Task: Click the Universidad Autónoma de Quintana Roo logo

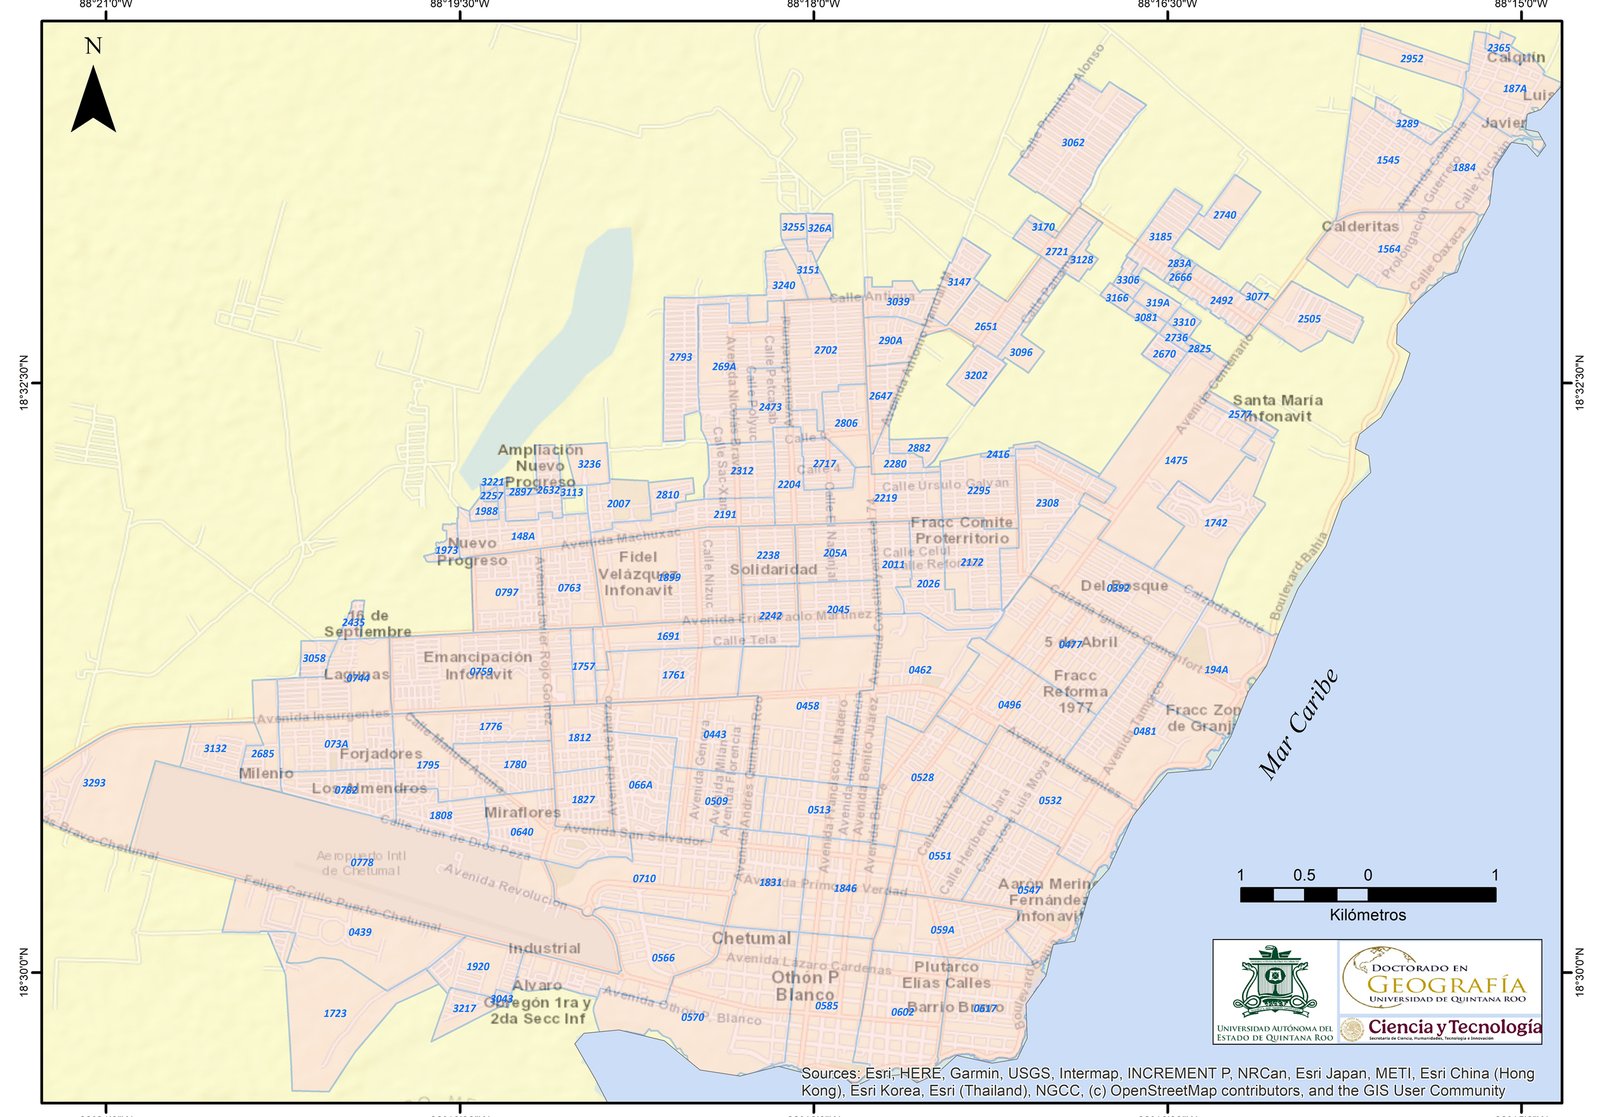Action: (x=1275, y=992)
